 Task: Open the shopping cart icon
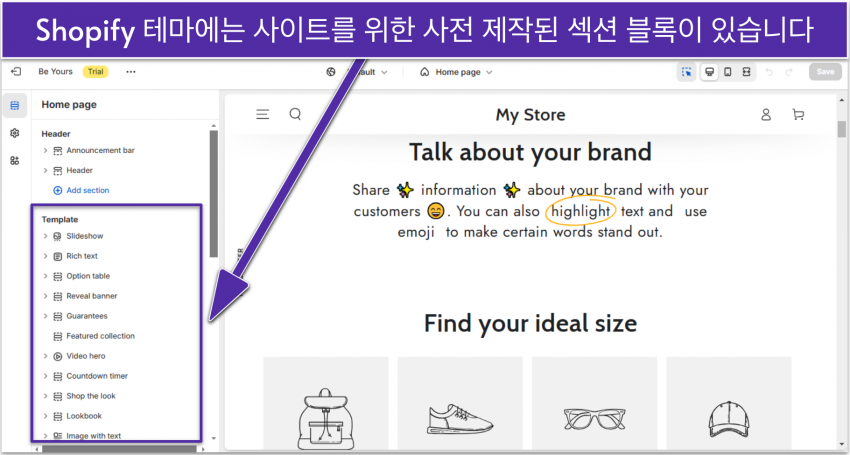(798, 115)
